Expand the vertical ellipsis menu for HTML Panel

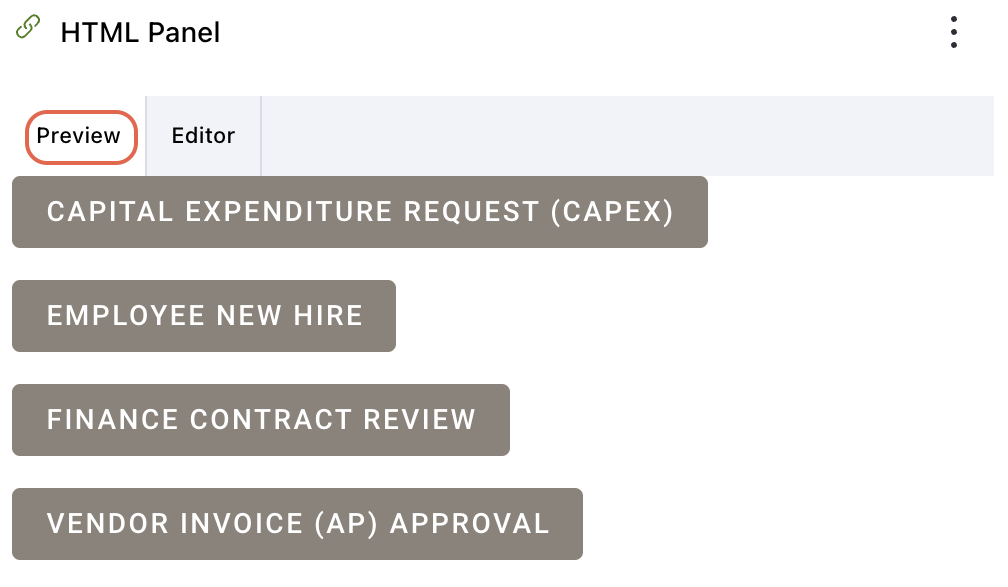pos(954,32)
